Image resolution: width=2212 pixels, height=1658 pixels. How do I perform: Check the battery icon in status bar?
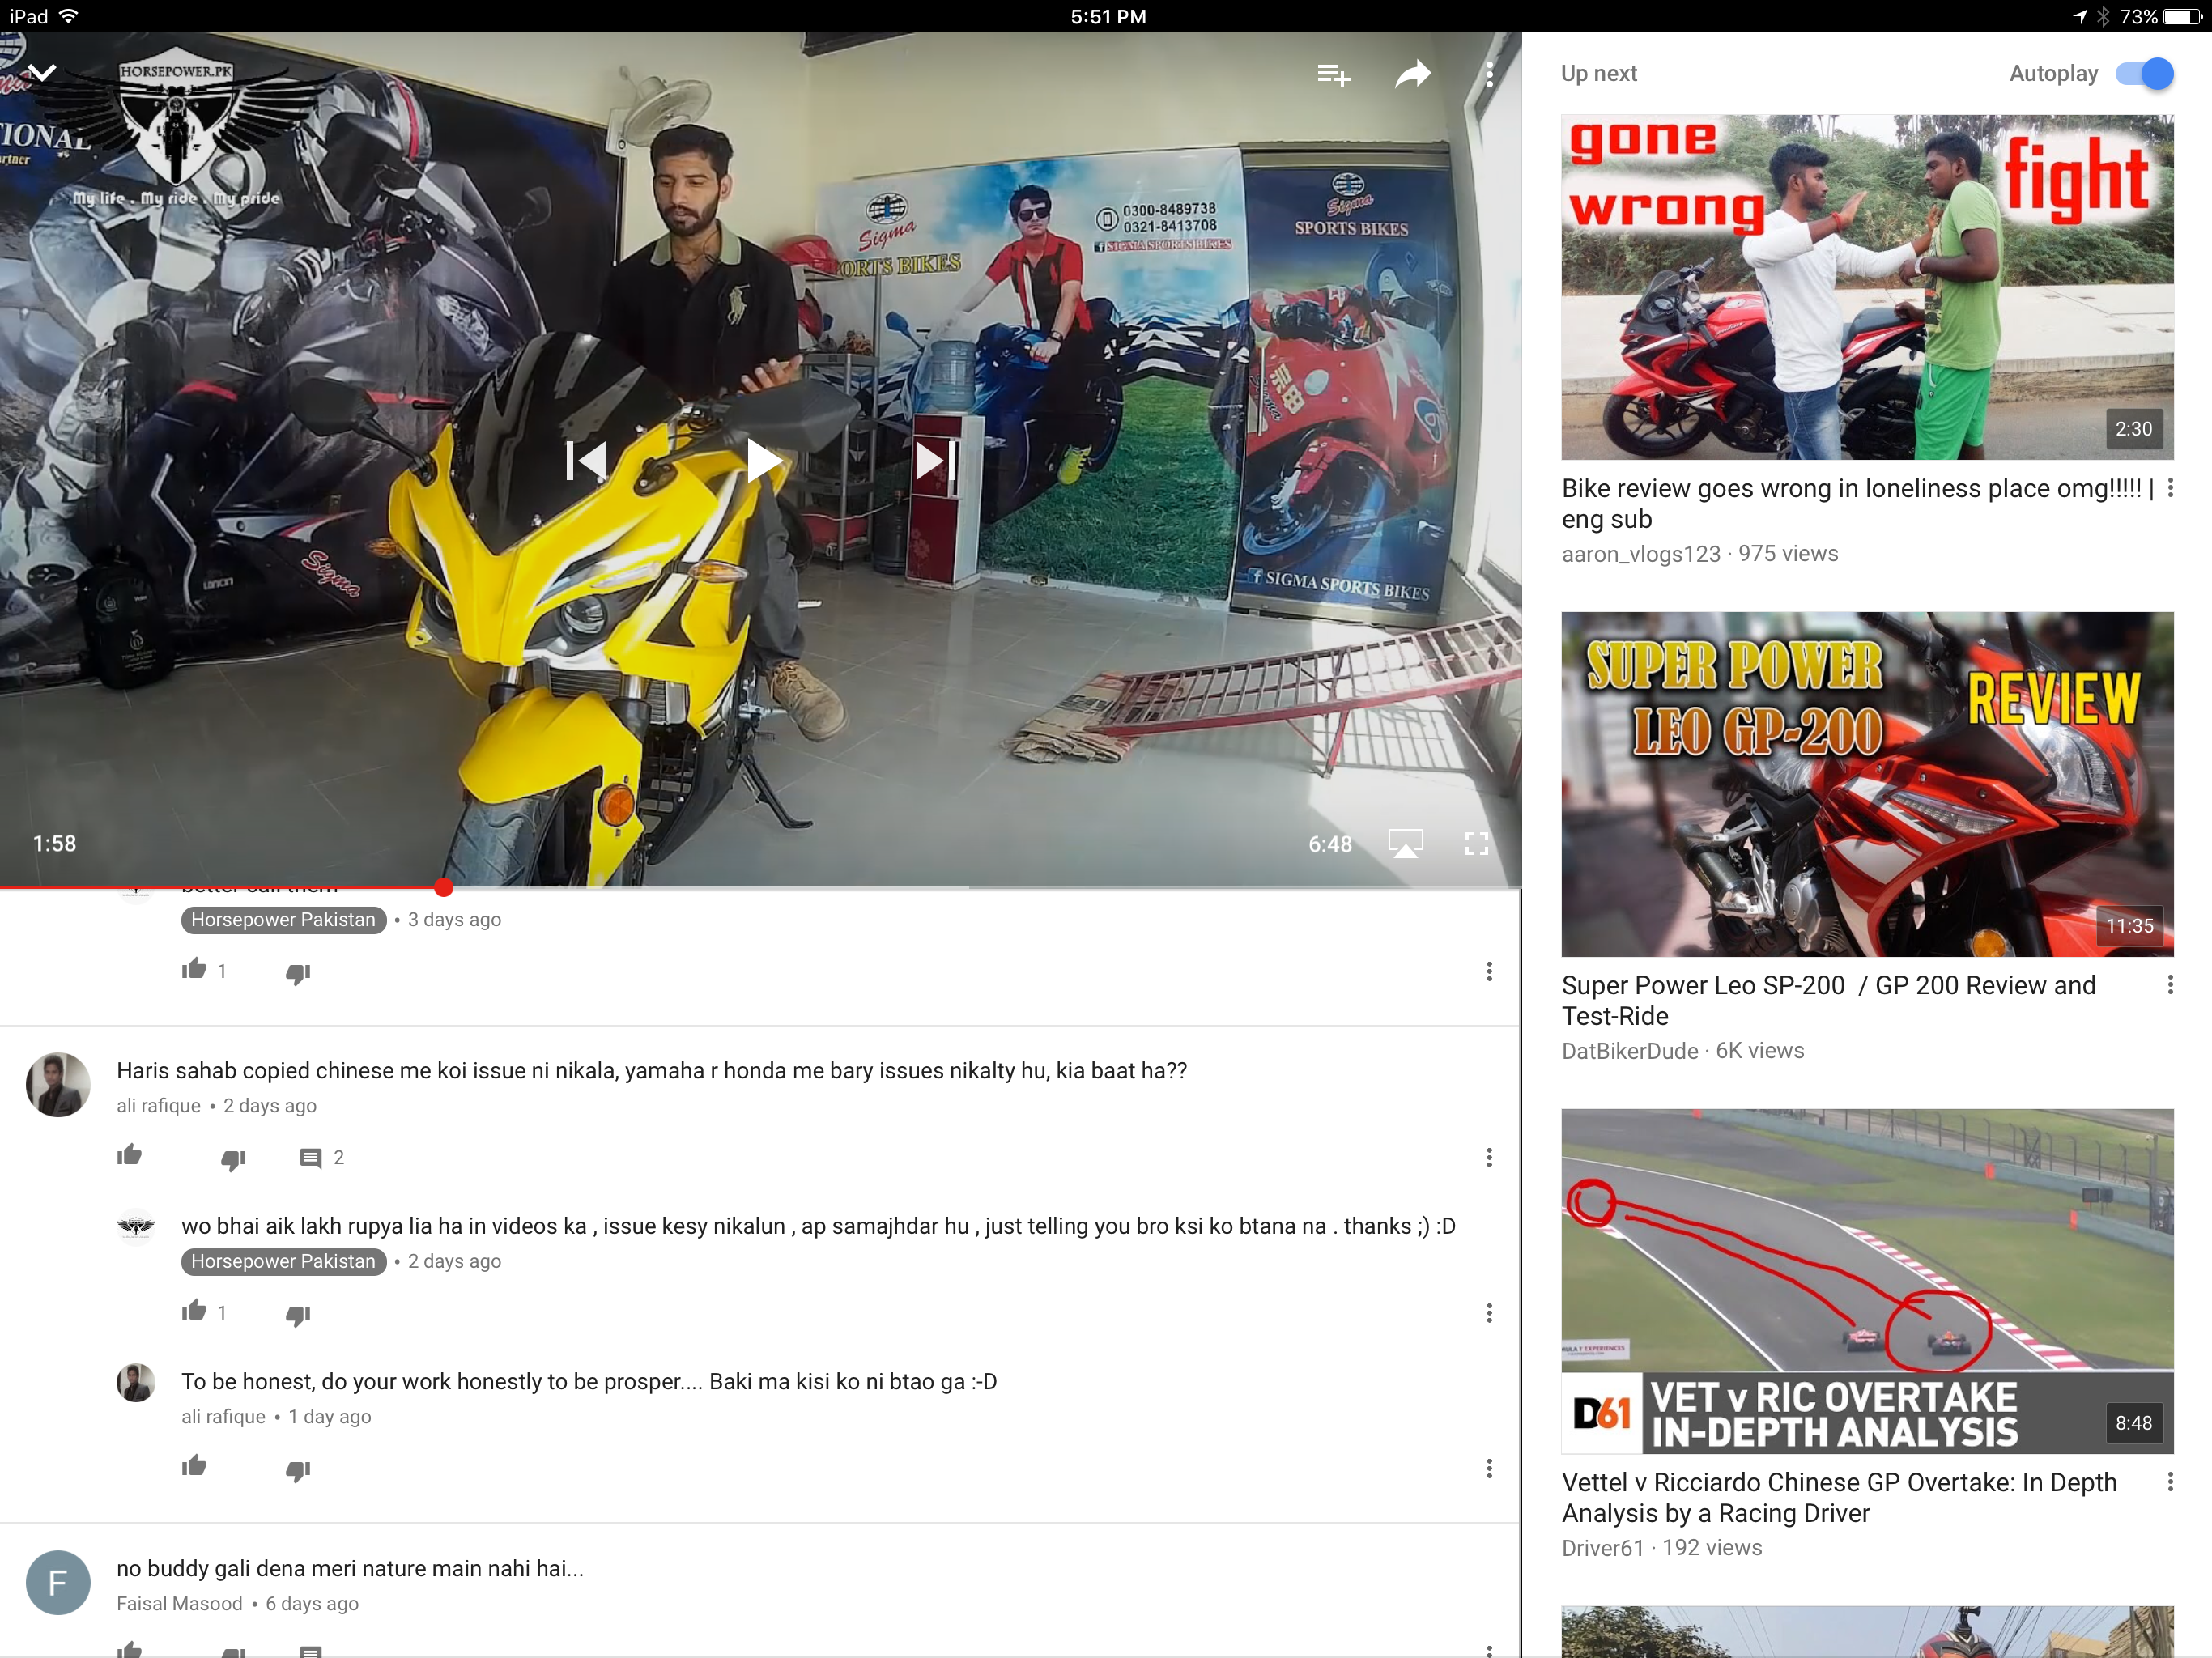coord(2183,16)
